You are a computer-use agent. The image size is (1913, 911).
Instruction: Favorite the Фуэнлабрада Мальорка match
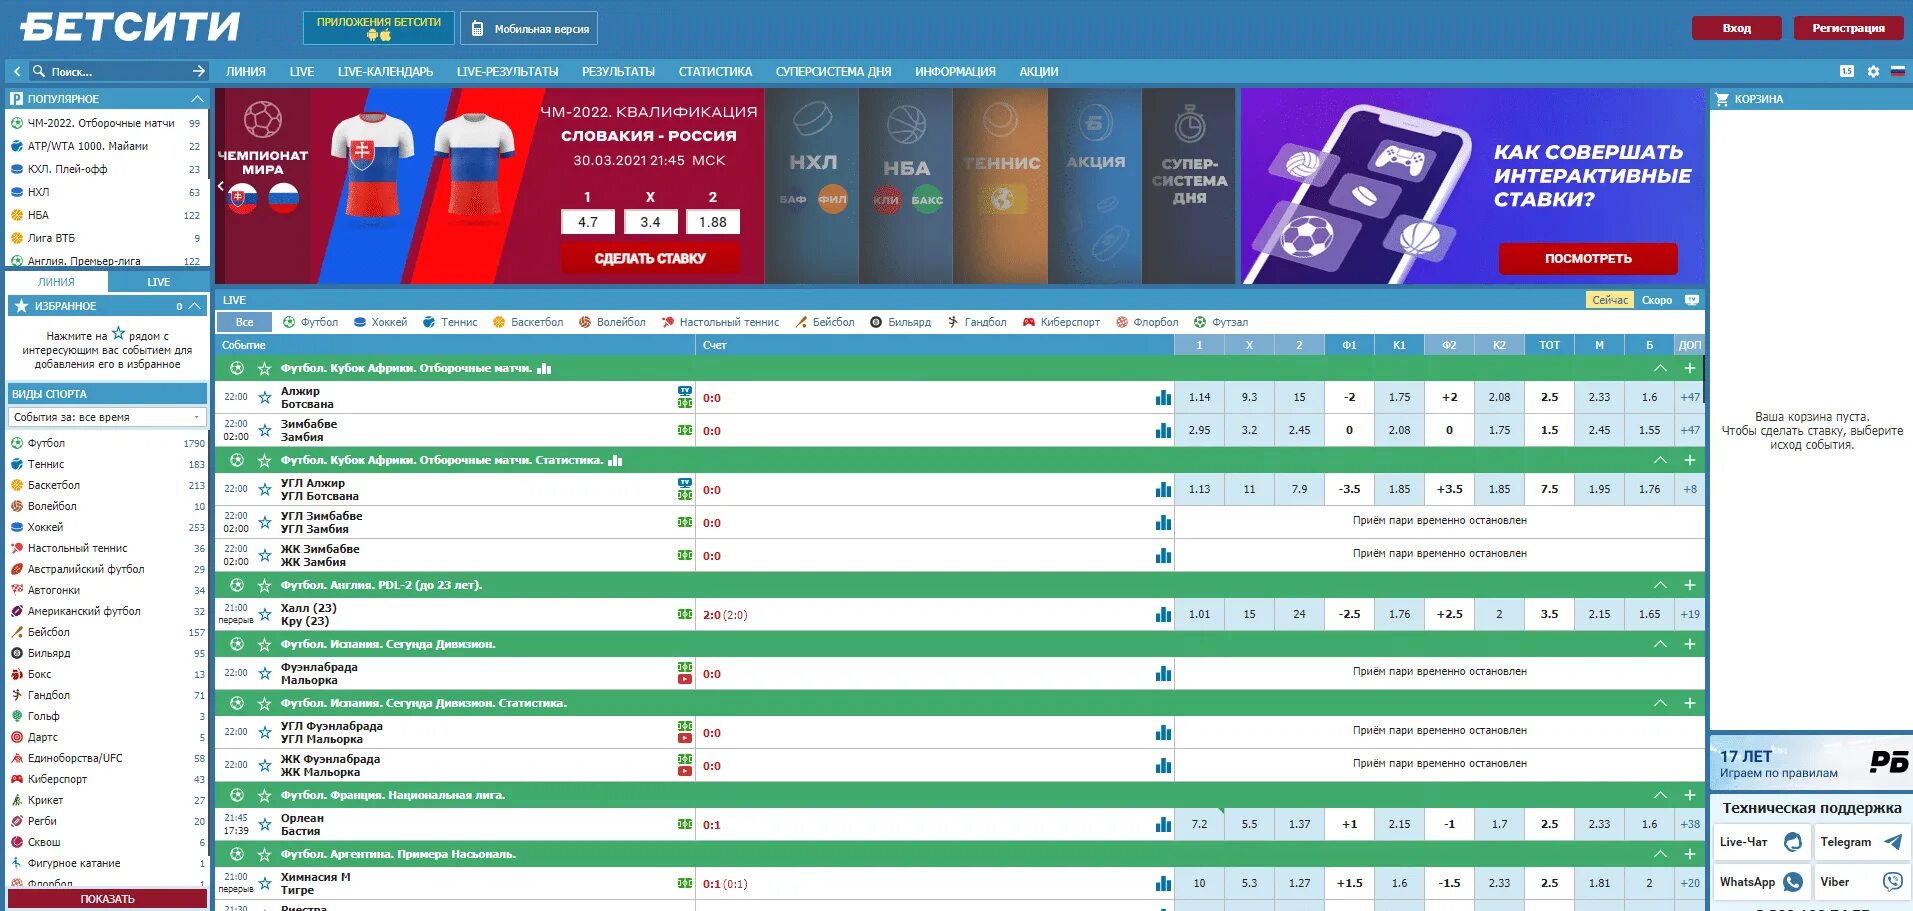(265, 673)
